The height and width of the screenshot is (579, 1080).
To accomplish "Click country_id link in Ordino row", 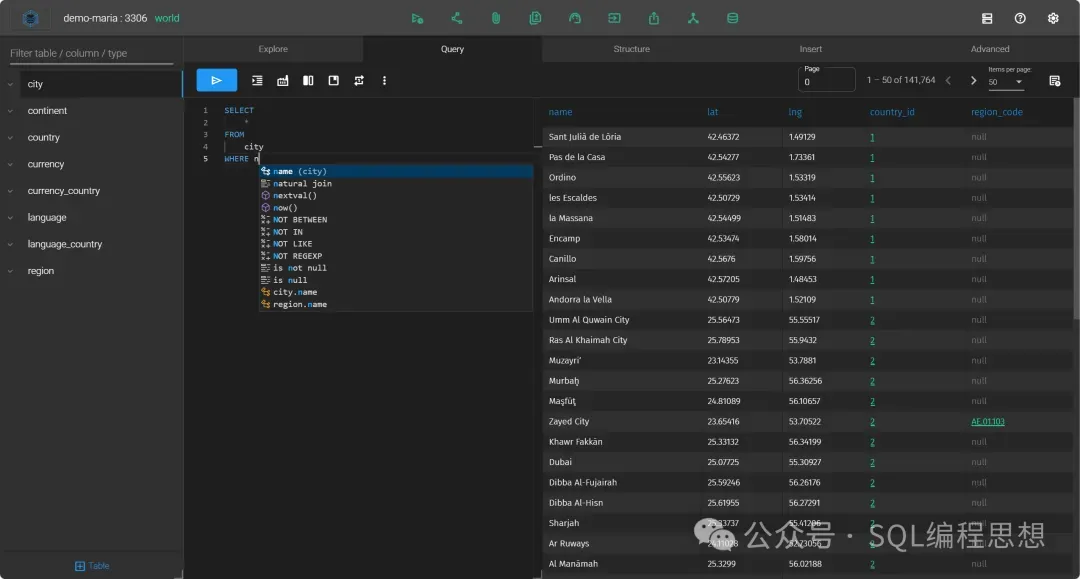I will point(872,178).
